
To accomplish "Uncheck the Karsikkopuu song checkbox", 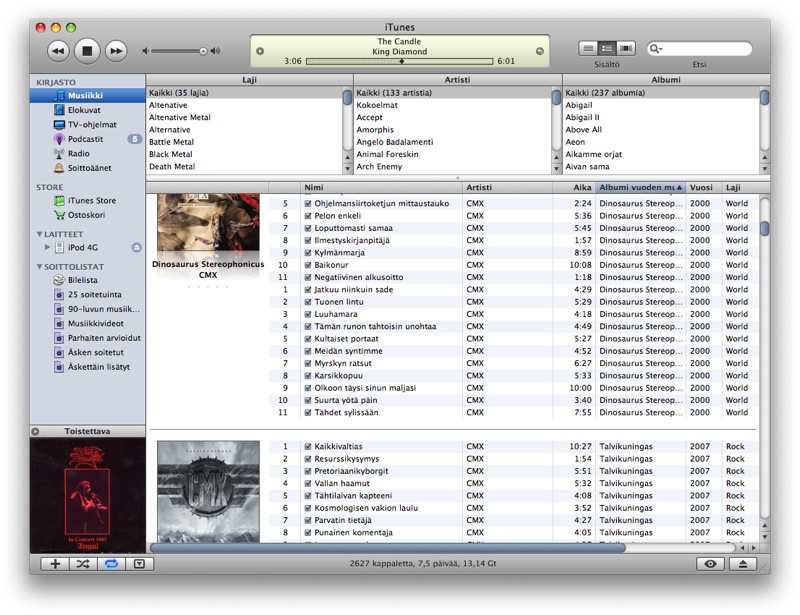I will click(308, 376).
